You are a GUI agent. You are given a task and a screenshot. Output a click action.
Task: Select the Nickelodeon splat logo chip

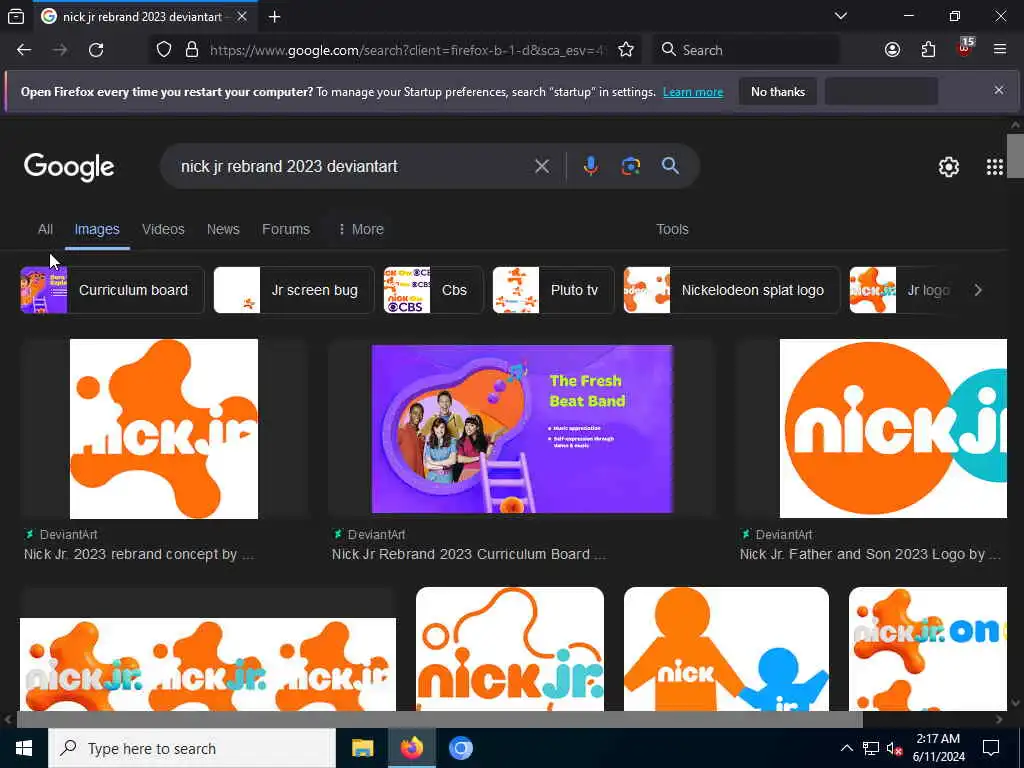coord(731,290)
